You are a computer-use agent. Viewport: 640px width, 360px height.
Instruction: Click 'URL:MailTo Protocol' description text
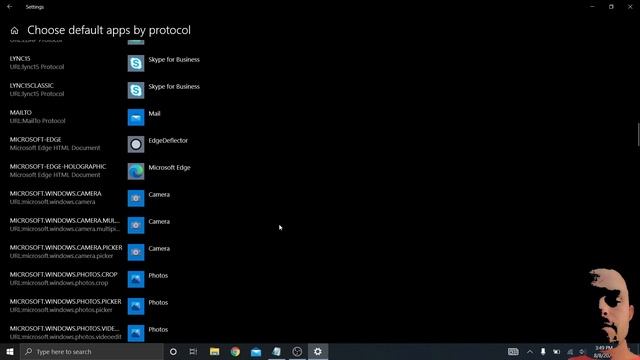click(x=38, y=121)
